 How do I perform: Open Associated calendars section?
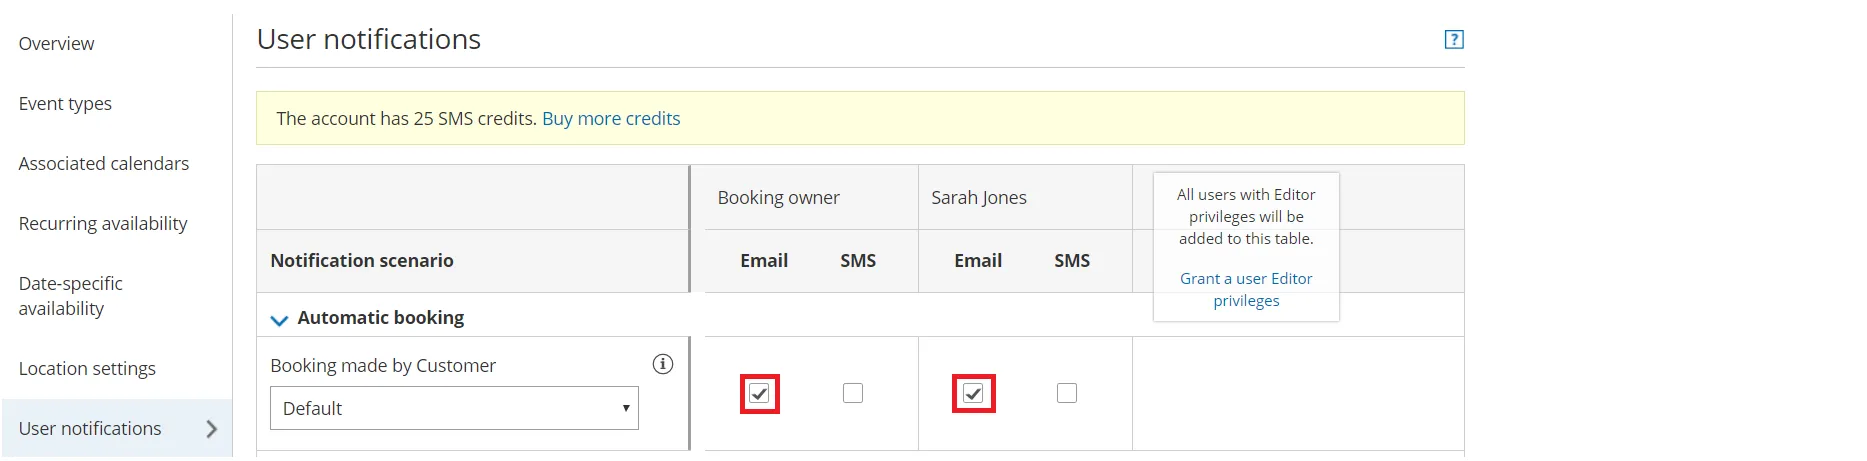click(104, 164)
